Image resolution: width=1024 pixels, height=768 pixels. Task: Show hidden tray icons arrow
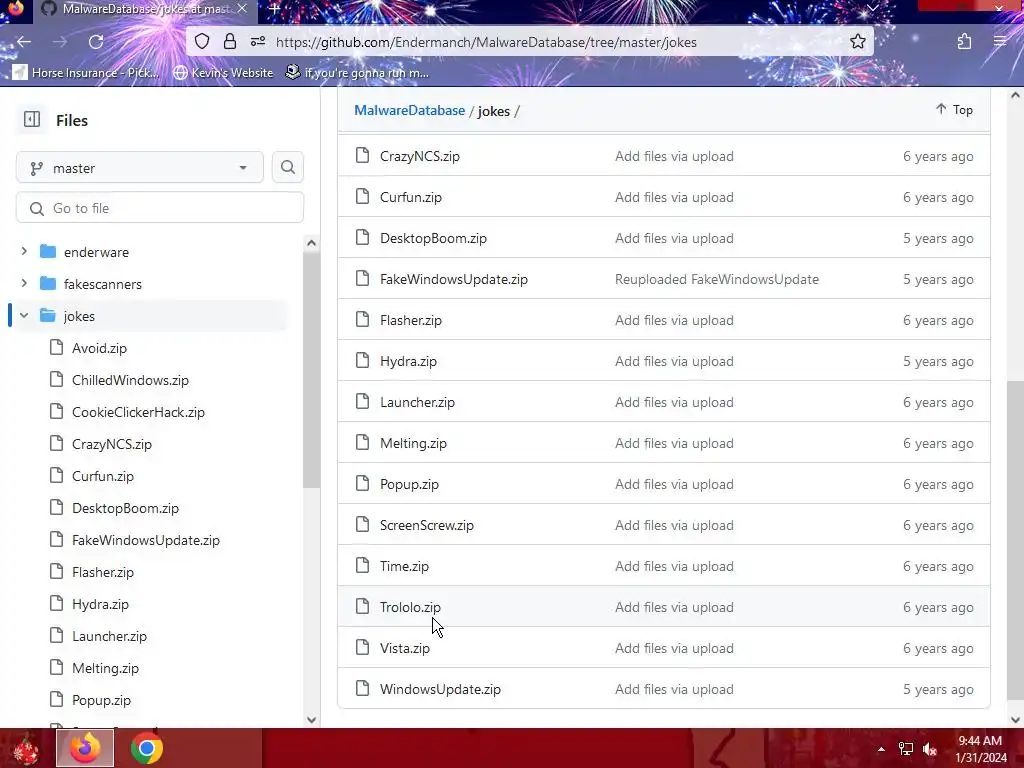(x=881, y=749)
